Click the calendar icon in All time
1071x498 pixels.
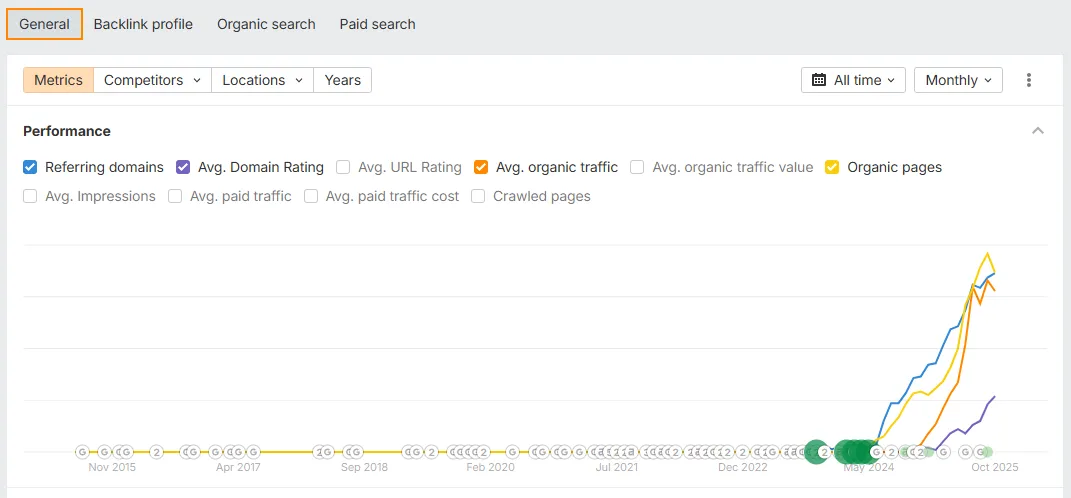[x=819, y=80]
